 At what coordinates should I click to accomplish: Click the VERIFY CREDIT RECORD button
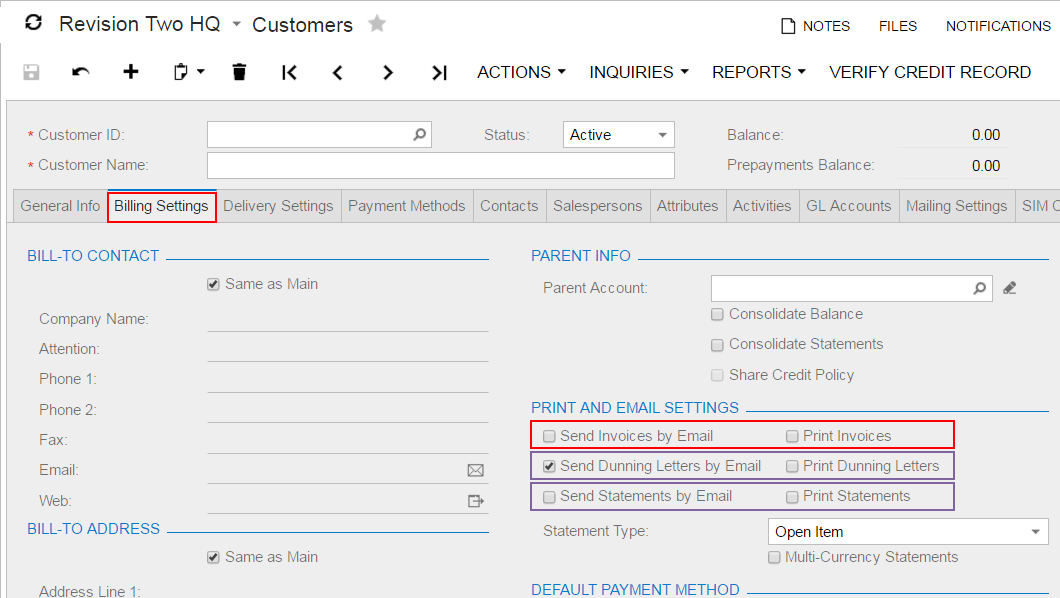[x=930, y=72]
